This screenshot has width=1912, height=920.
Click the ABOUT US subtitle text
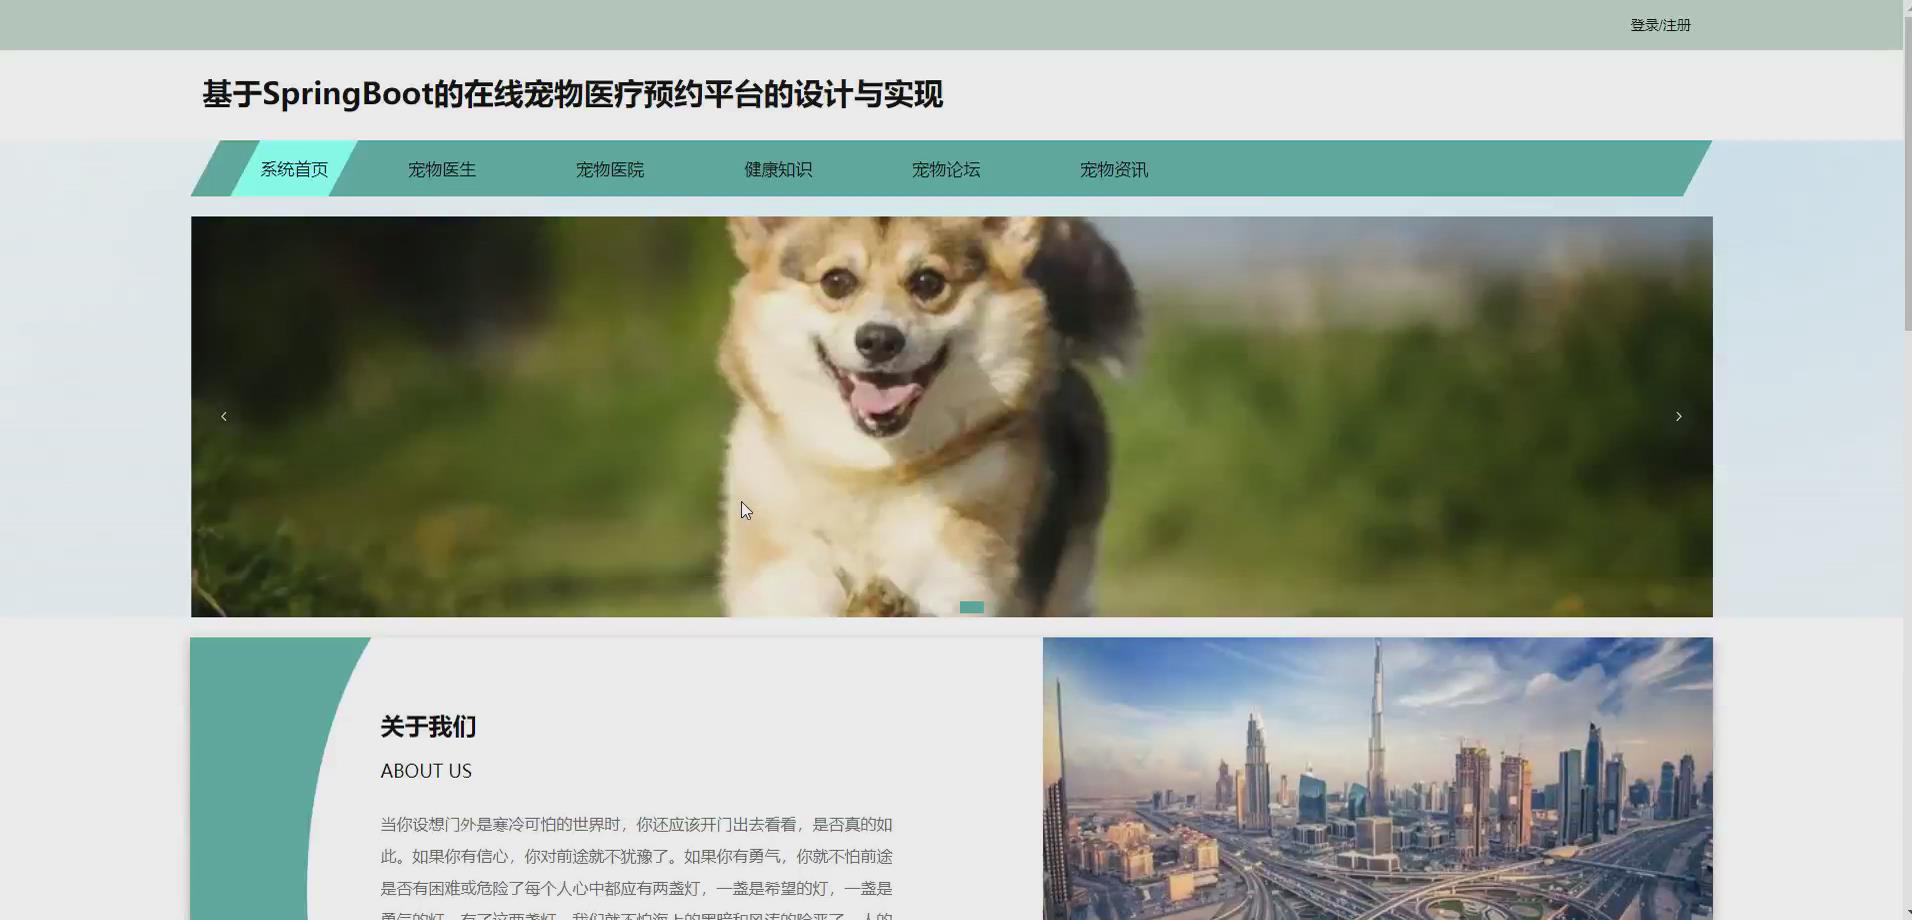tap(426, 770)
